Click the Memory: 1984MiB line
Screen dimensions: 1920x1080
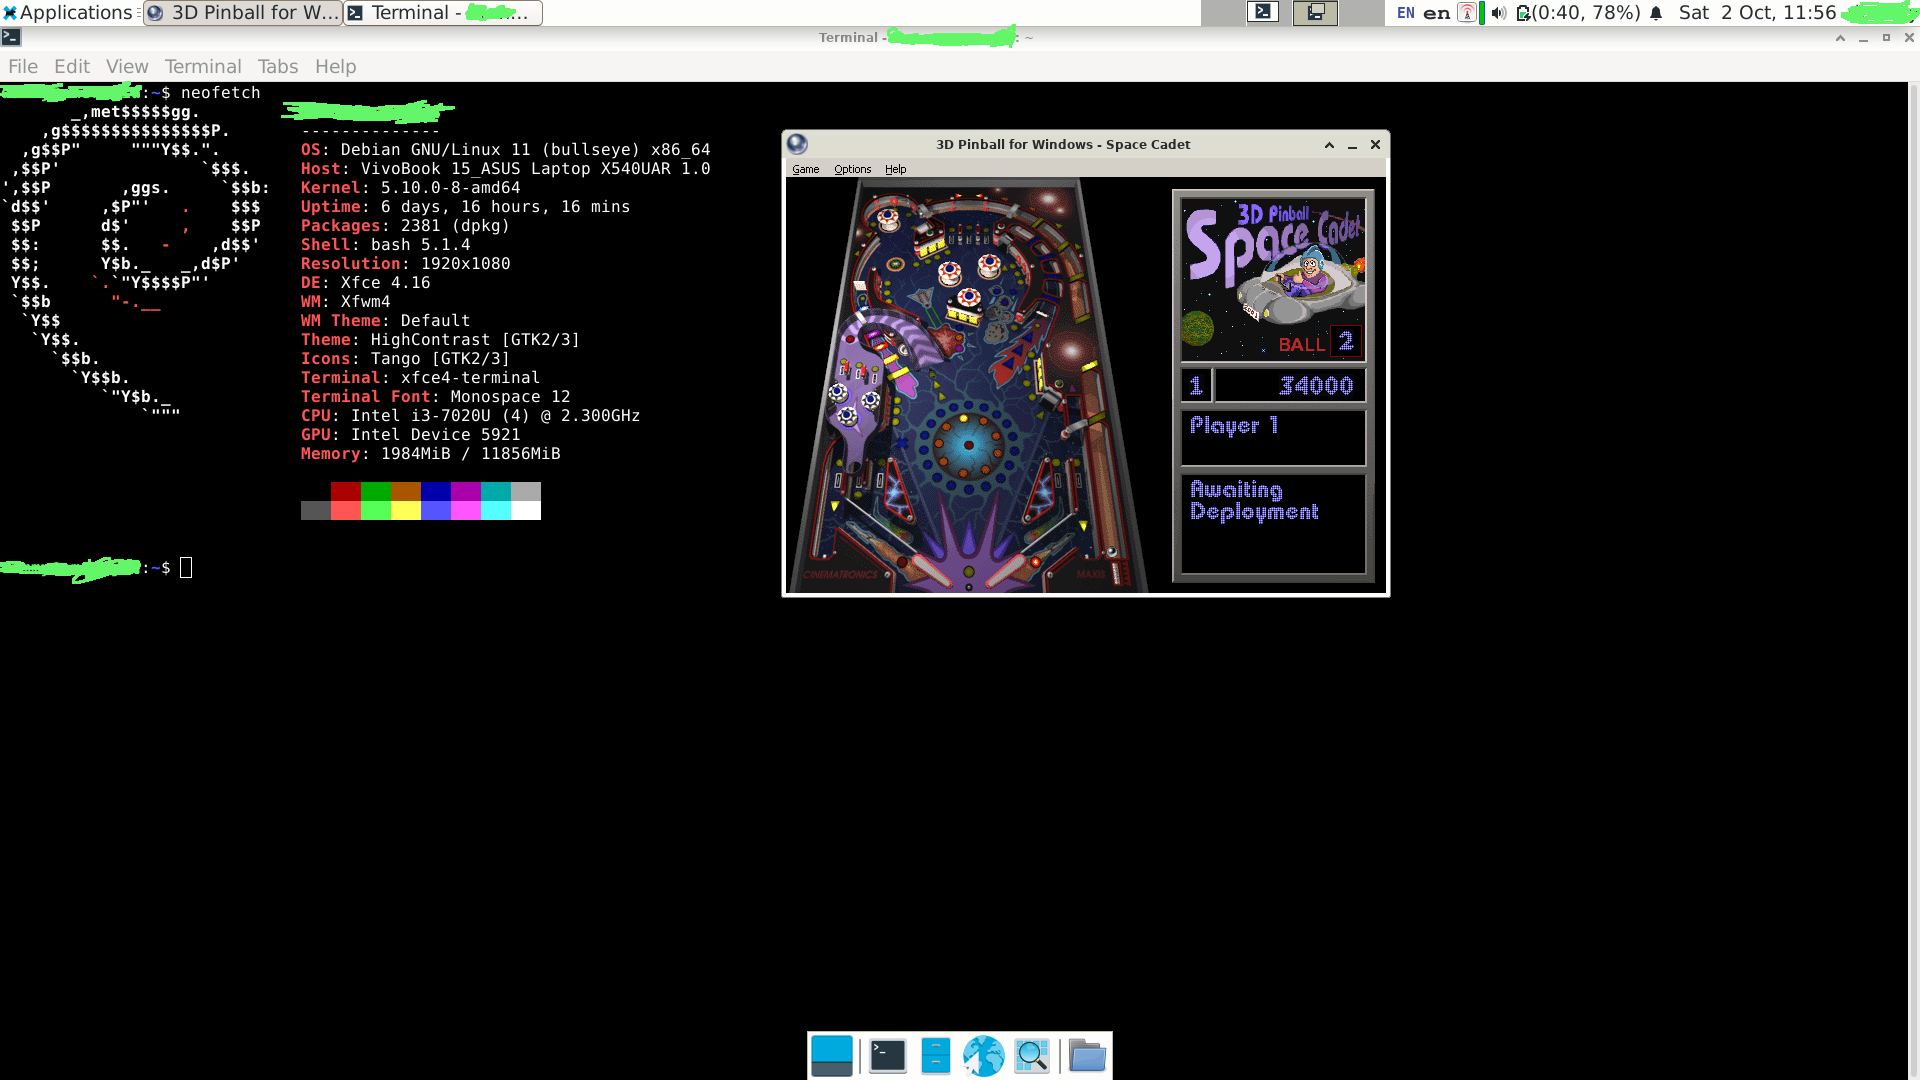pos(431,454)
